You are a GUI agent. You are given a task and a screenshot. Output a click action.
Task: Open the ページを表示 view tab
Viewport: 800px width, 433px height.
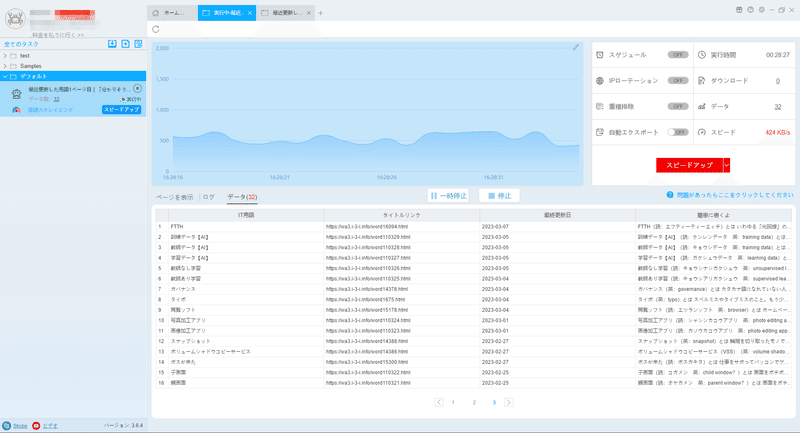pos(174,197)
